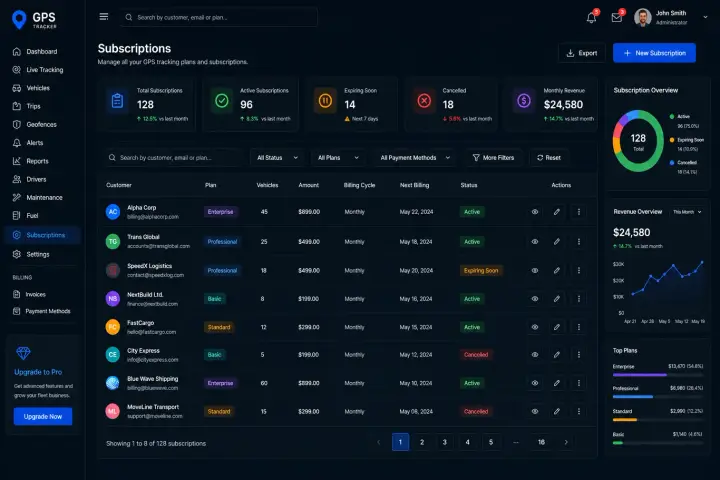720x480 pixels.
Task: Edit the City Express subscription
Action: 557,355
